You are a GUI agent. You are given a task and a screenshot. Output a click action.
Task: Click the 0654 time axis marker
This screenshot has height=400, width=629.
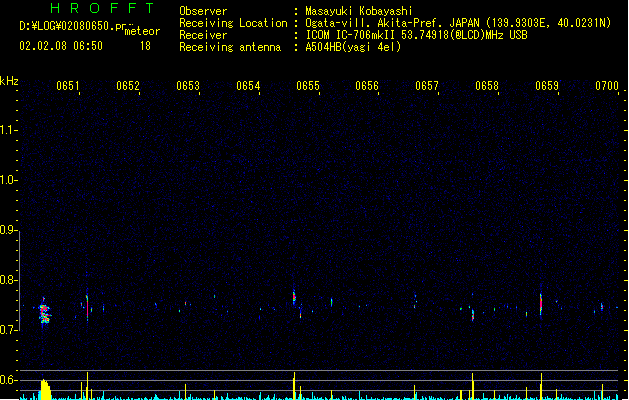[248, 86]
